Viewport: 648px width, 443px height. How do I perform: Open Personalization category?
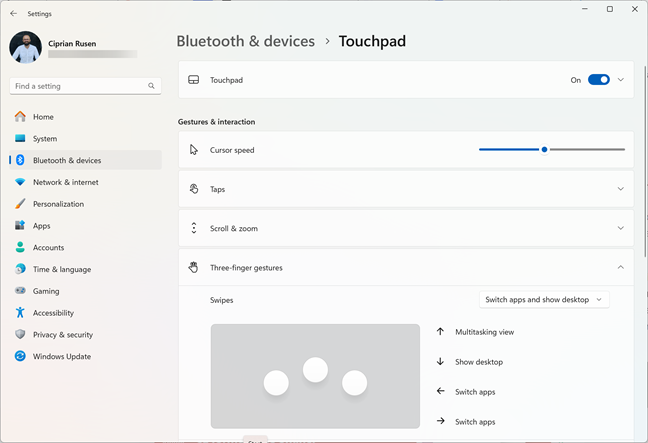coord(86,204)
